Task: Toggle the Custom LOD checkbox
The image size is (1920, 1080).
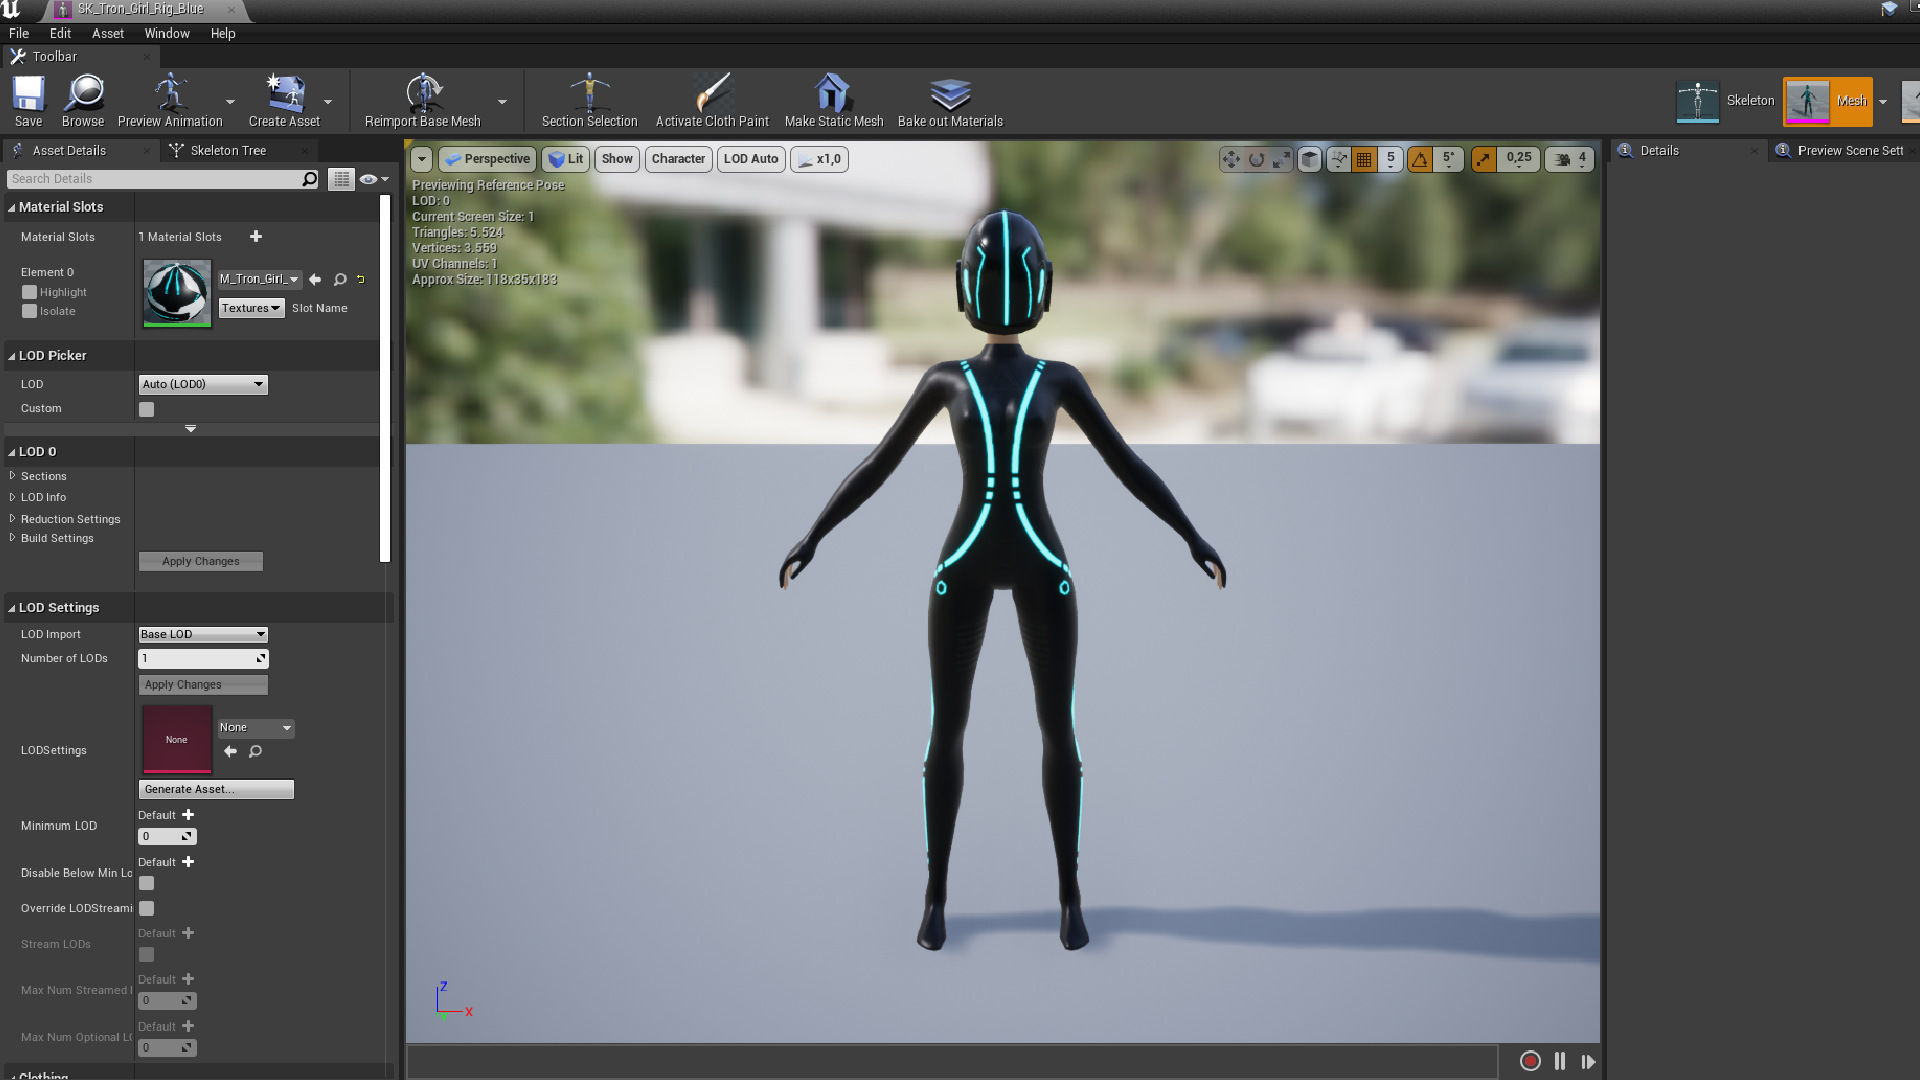Action: click(147, 409)
